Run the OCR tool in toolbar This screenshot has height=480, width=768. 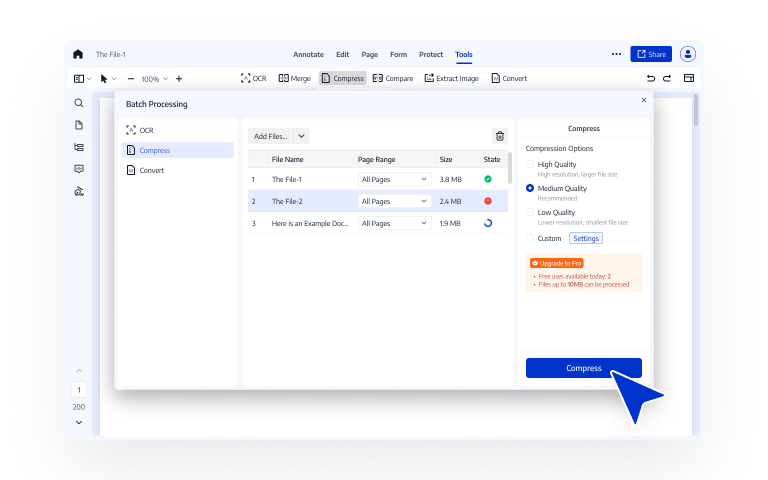click(253, 78)
